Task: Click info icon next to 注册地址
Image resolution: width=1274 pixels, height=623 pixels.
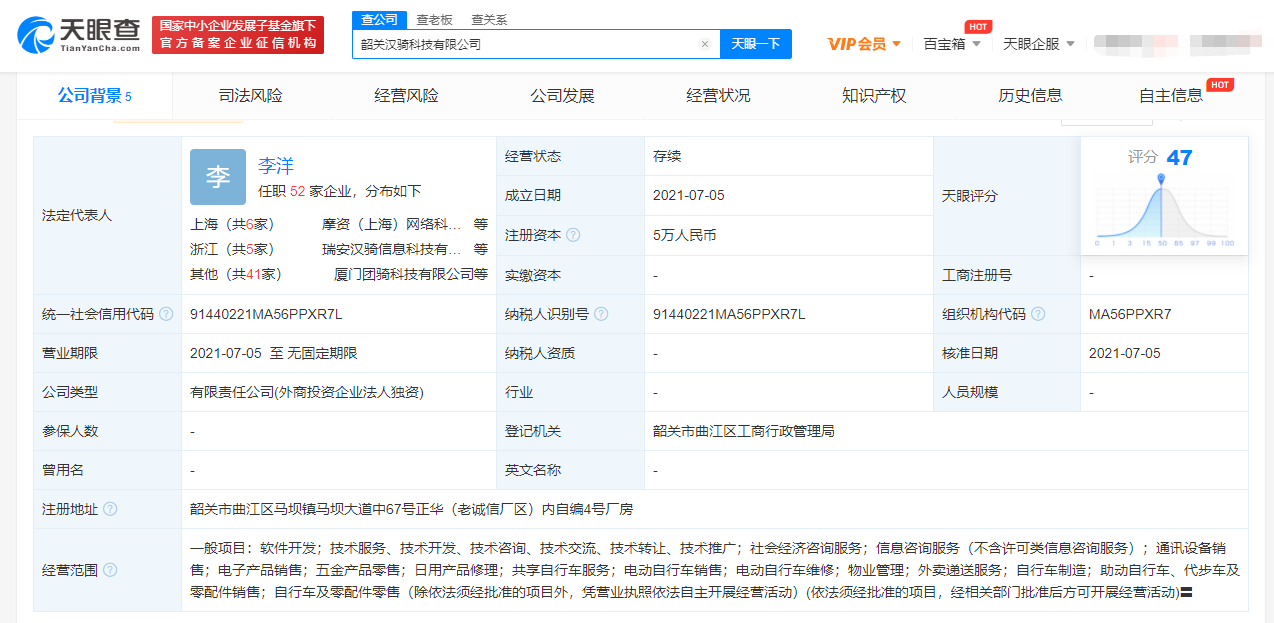Action: tap(110, 509)
